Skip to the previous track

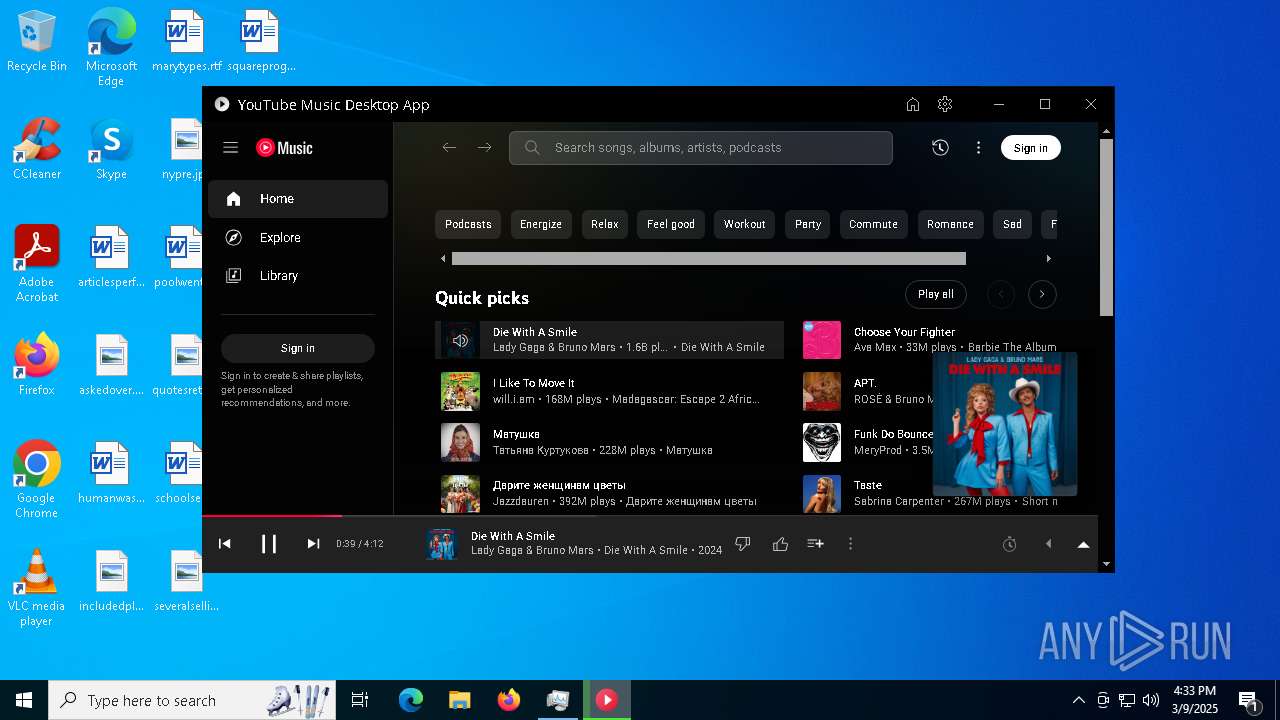pos(225,544)
